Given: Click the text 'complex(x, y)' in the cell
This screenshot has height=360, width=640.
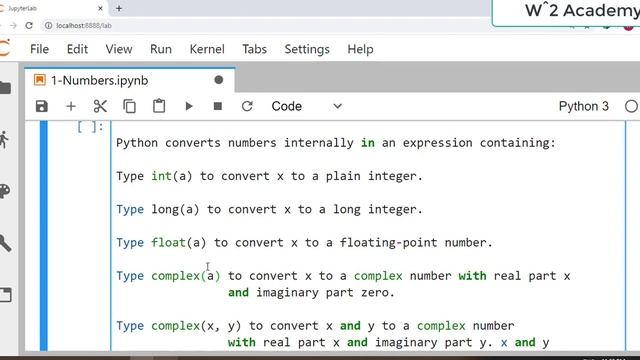Looking at the screenshot, I should tap(196, 326).
